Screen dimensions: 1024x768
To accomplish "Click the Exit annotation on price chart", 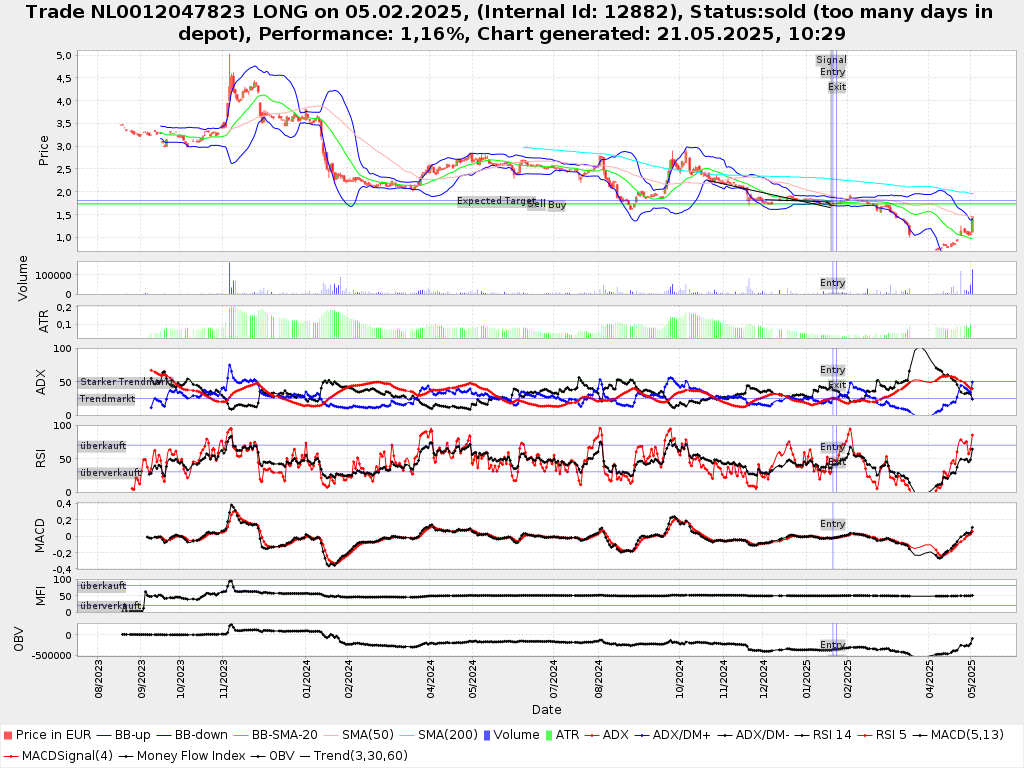I will point(837,87).
